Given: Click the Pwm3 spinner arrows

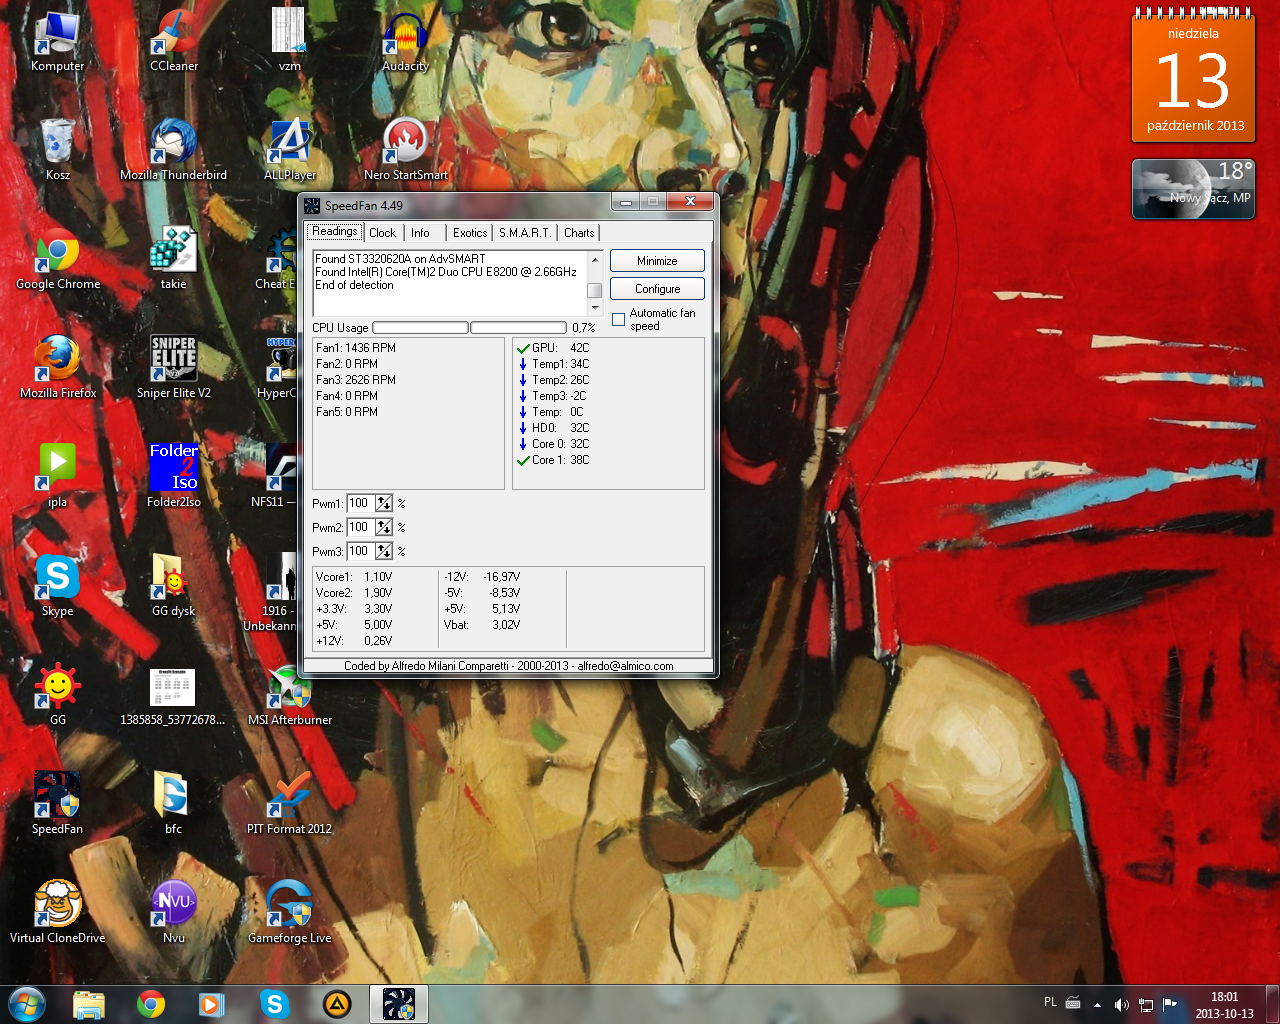Looking at the screenshot, I should 384,552.
